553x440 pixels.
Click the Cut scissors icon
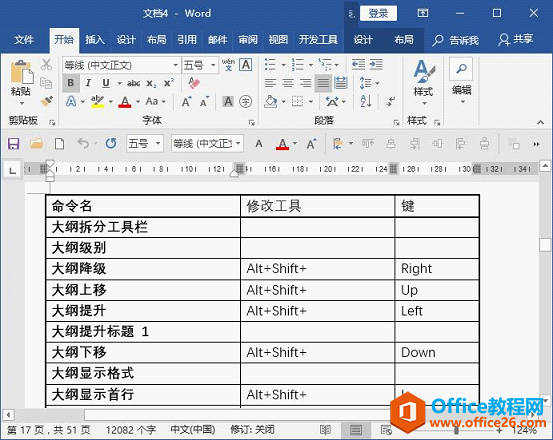(46, 64)
